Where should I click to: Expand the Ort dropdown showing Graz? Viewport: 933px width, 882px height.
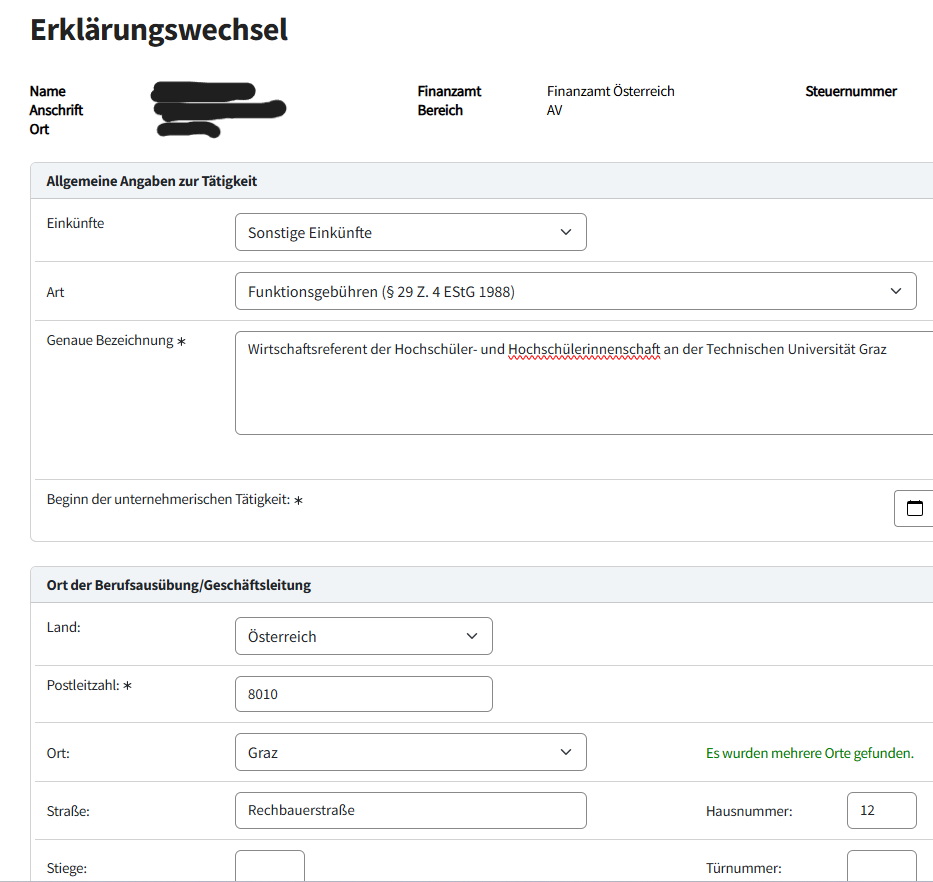(x=410, y=752)
